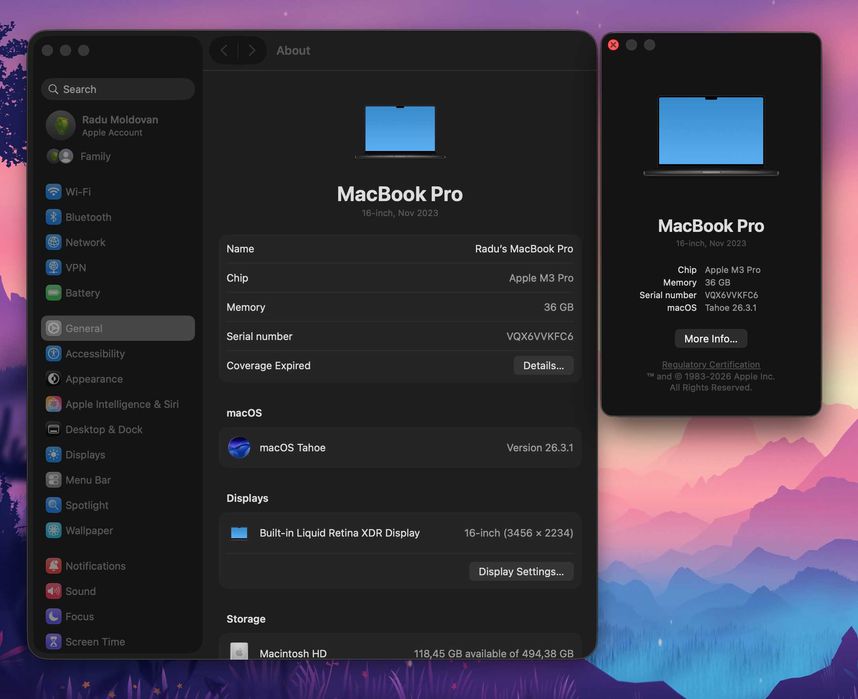Select the Desktop & Dock icon
Screen dimensions: 858x699
tap(53, 429)
